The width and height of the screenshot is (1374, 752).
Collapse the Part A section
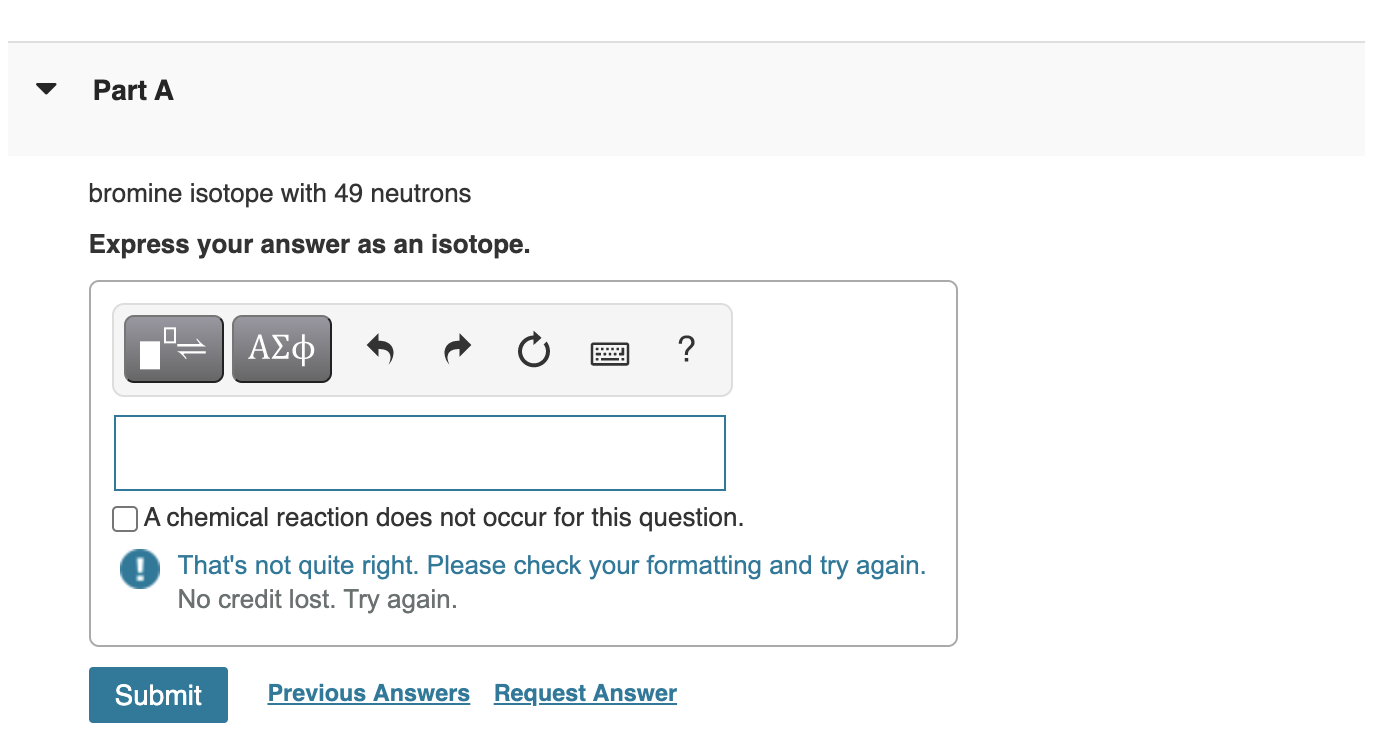pos(46,88)
